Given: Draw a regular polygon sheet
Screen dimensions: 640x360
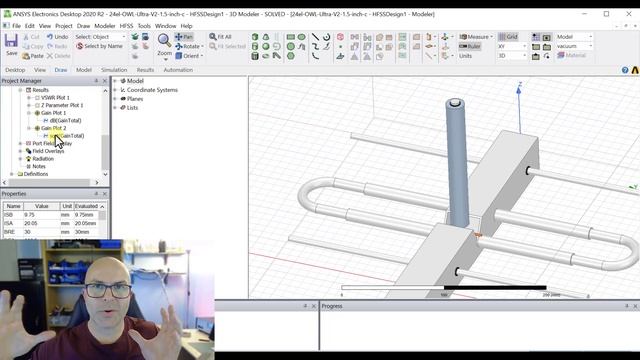Looking at the screenshot, I should [291, 56].
